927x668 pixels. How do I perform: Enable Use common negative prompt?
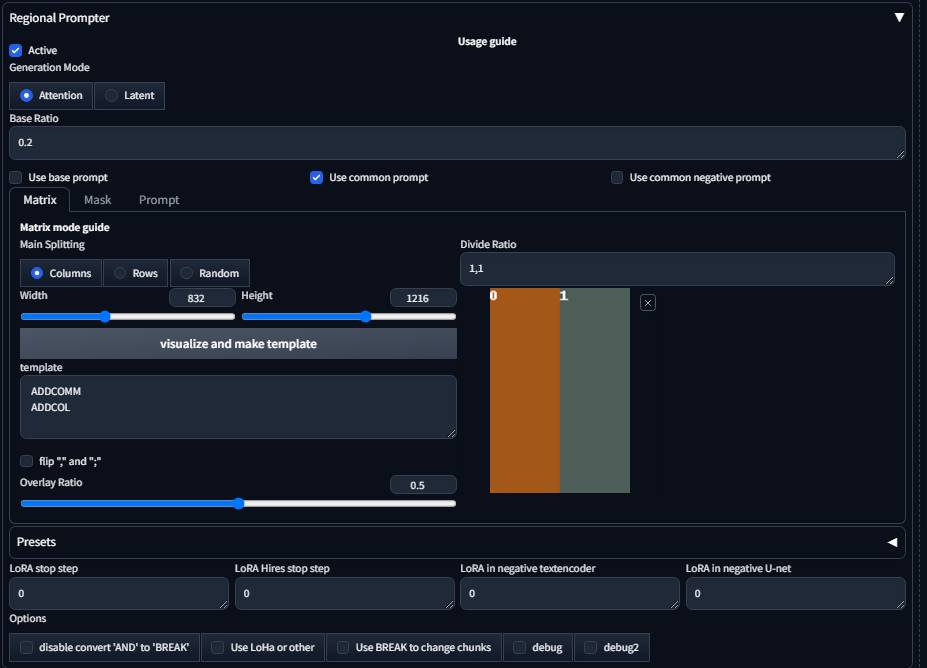pos(617,177)
